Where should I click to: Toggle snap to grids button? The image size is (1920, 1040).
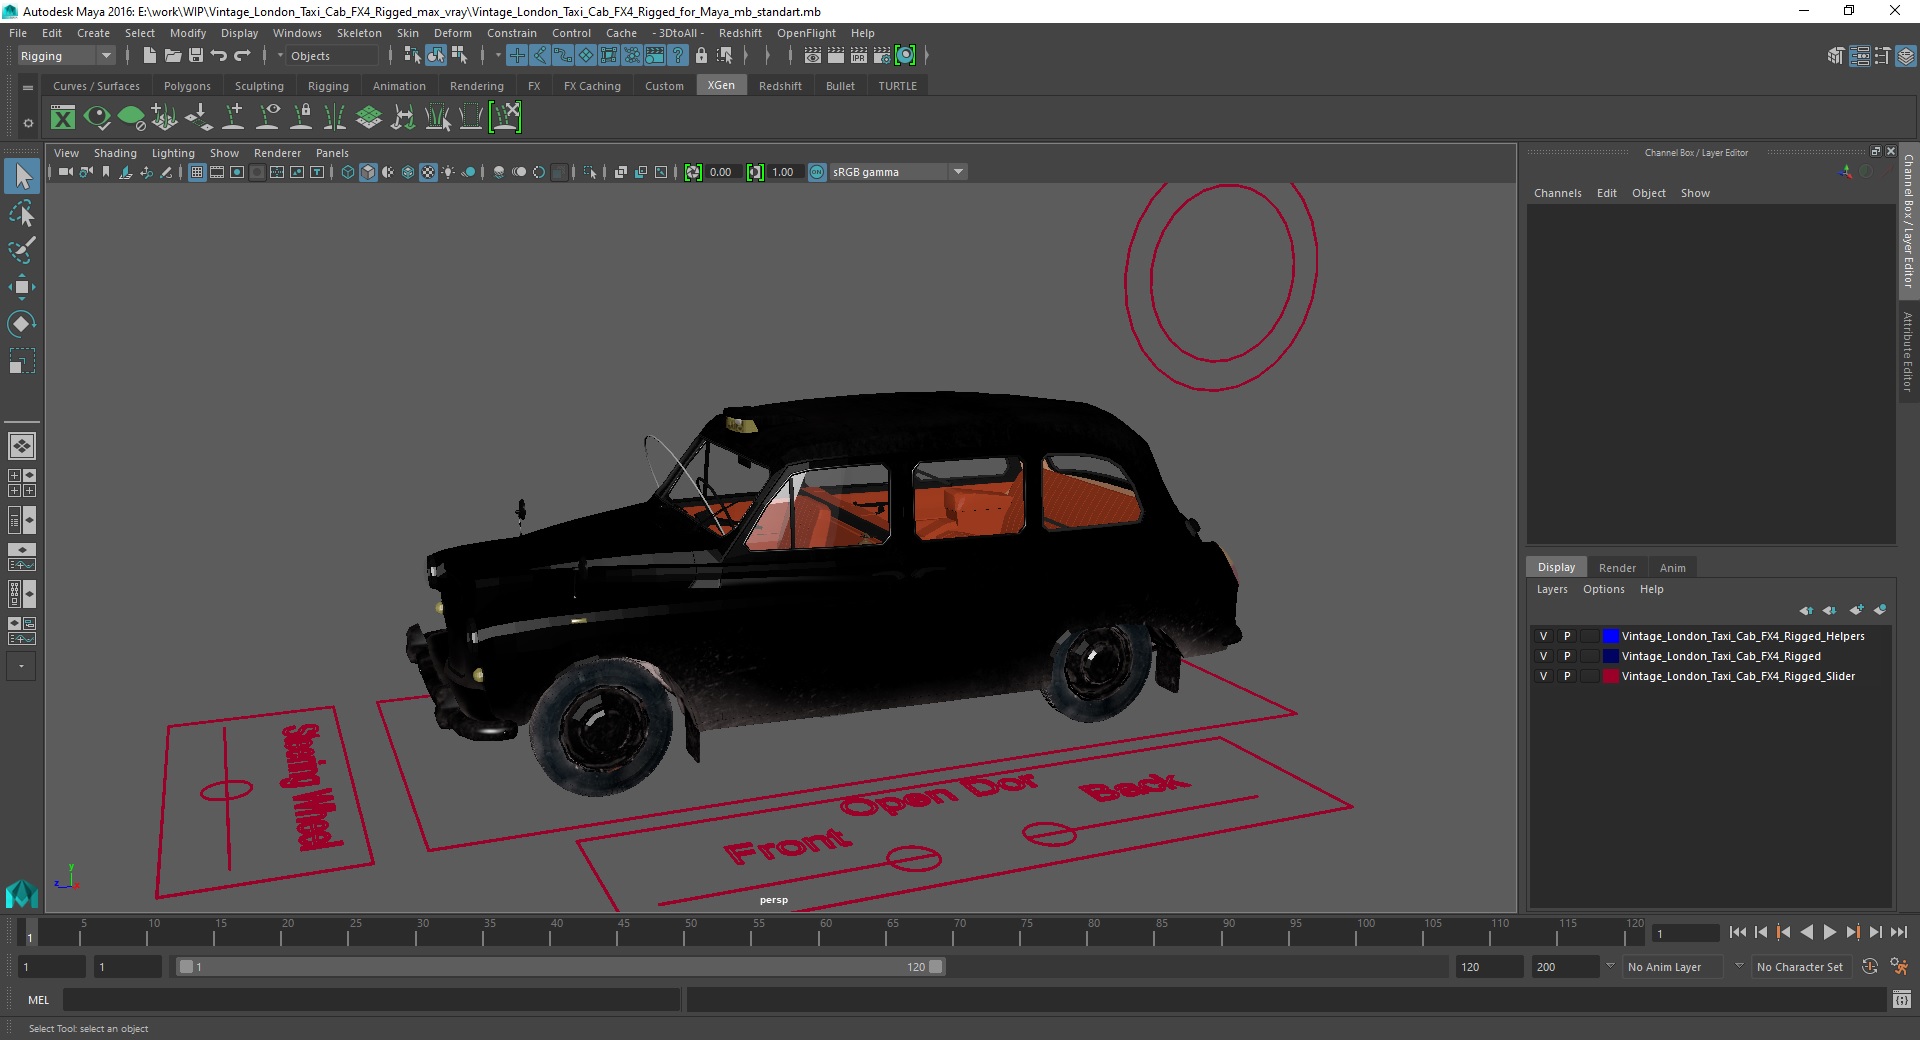point(517,56)
